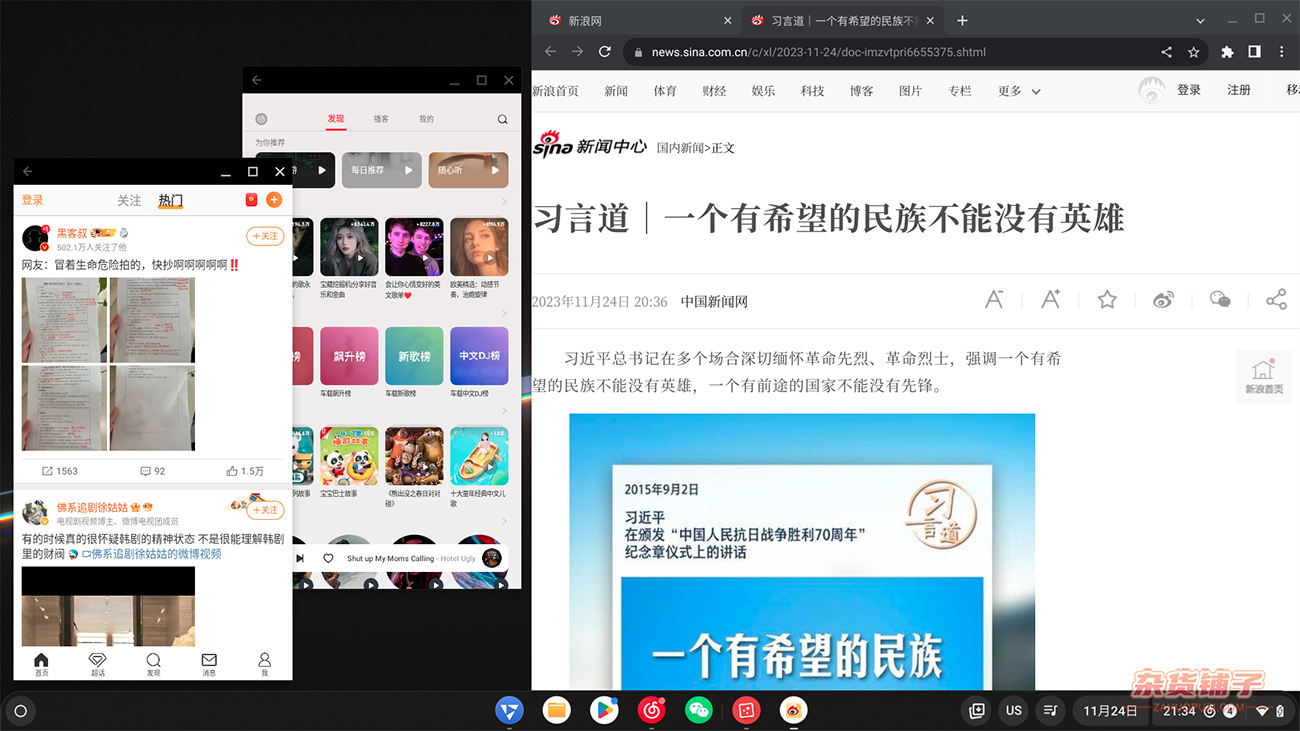The image size is (1300, 731).
Task: Play the 每日推荐 card in the music app
Action: [380, 170]
